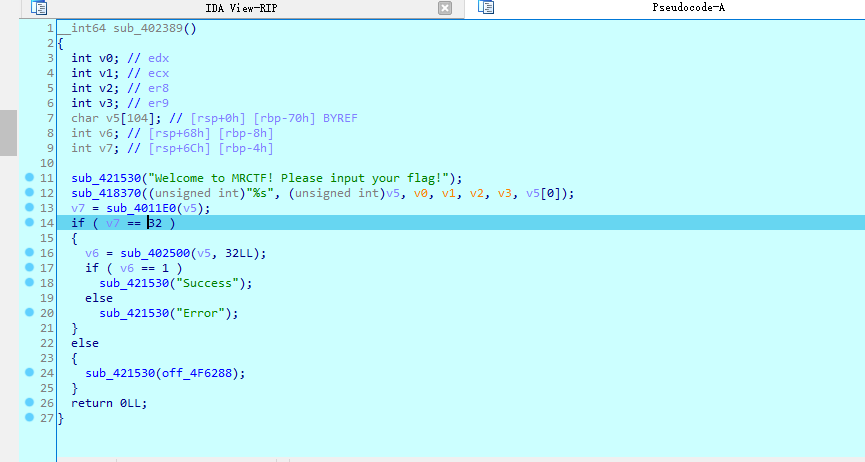The image size is (865, 462).
Task: Click breakpoint dot on line 18
Action: 30,283
